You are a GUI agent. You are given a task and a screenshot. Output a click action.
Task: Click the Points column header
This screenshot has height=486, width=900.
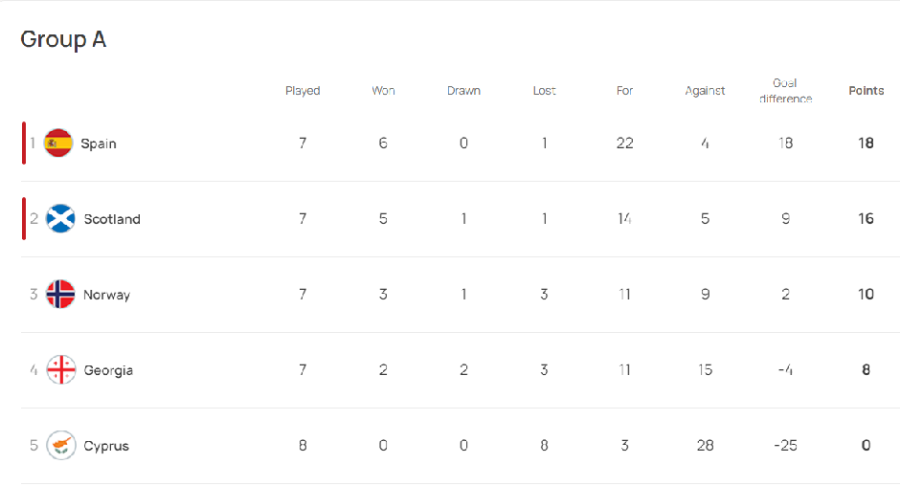click(x=866, y=91)
